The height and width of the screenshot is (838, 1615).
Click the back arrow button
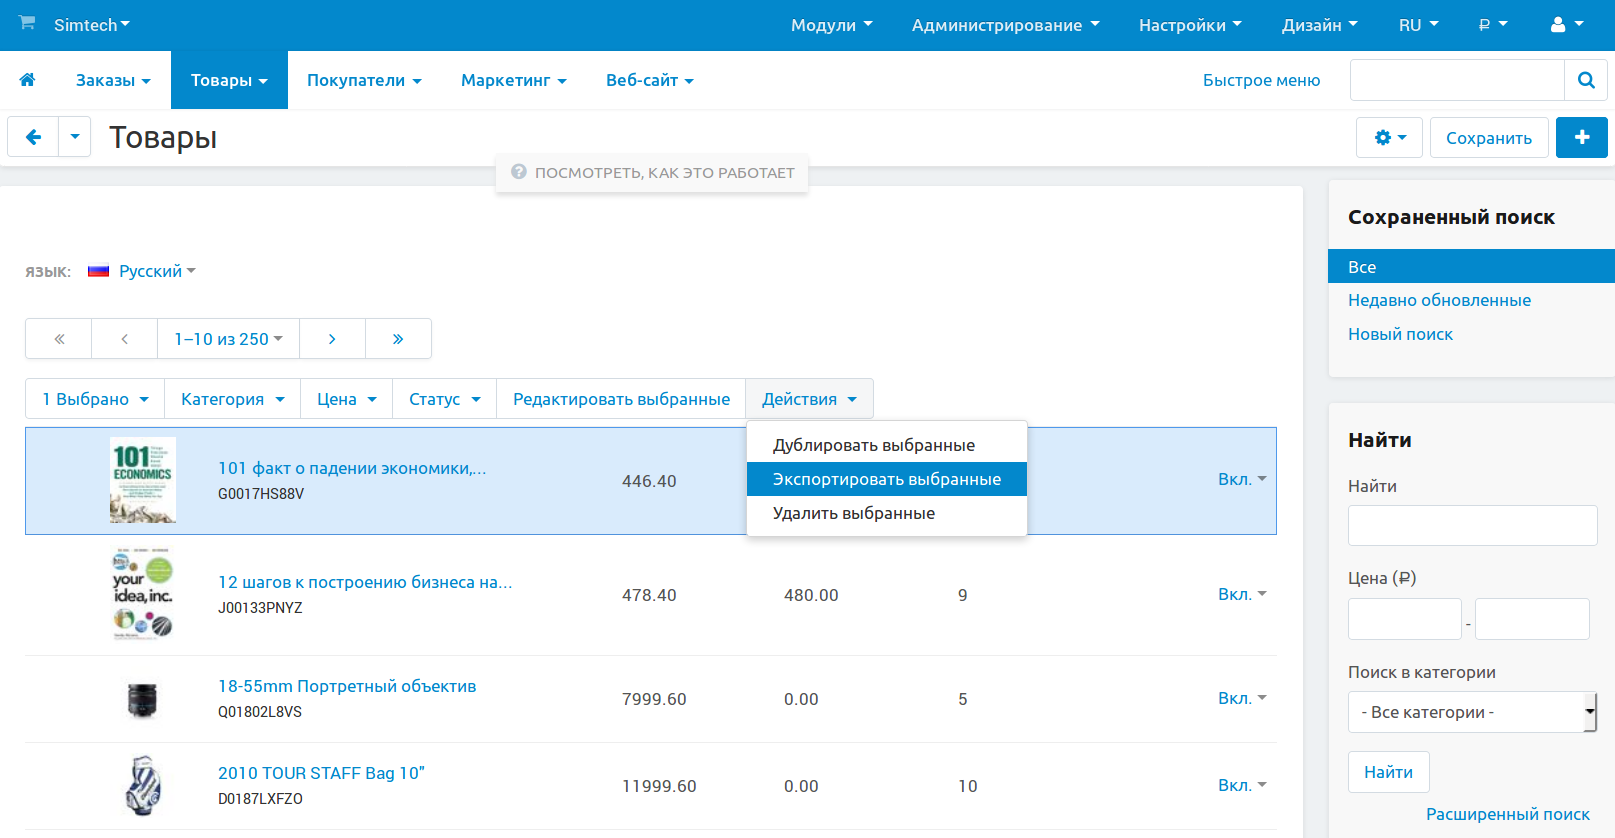(33, 137)
